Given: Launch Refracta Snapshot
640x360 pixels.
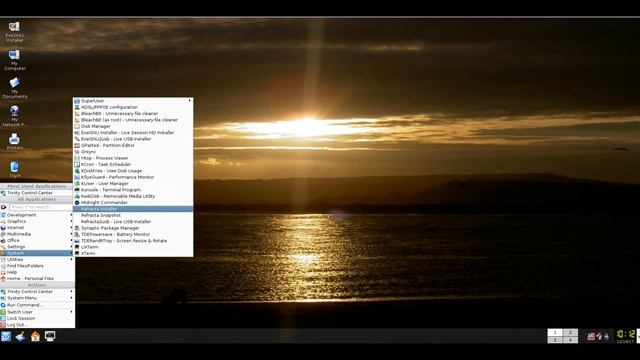Looking at the screenshot, I should pos(133,215).
